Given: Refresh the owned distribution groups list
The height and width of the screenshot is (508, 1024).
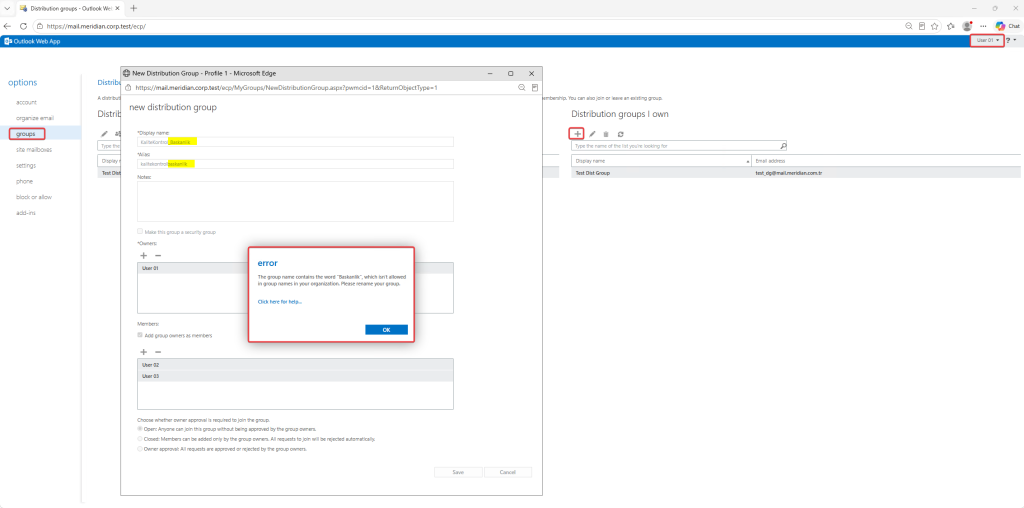Looking at the screenshot, I should (620, 133).
